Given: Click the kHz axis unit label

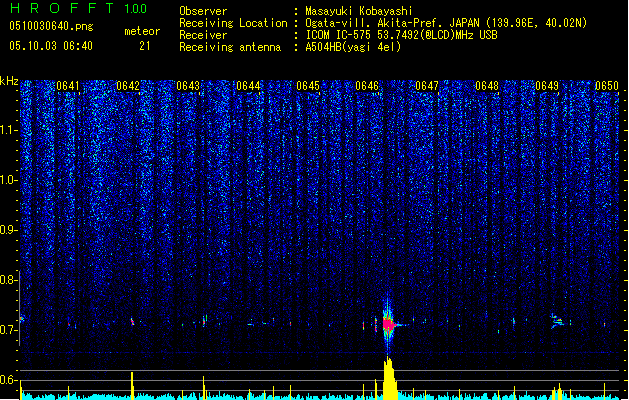Looking at the screenshot, I should tap(9, 81).
